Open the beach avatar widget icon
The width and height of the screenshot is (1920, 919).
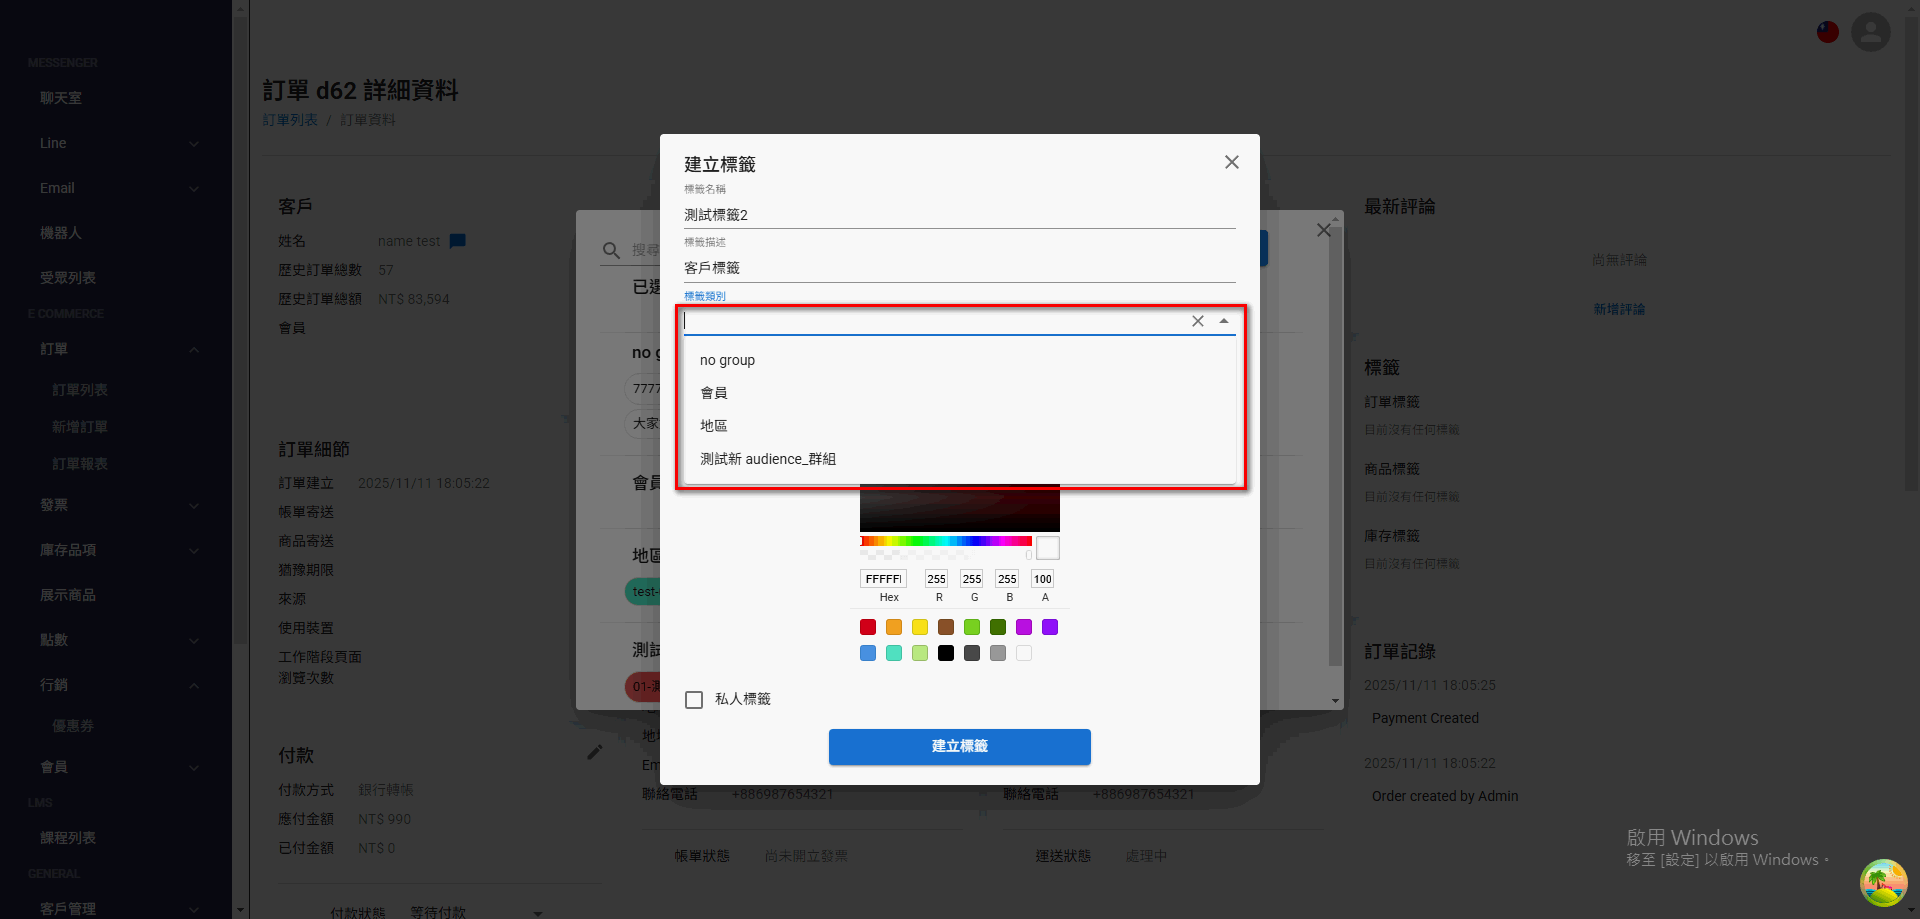[x=1884, y=883]
